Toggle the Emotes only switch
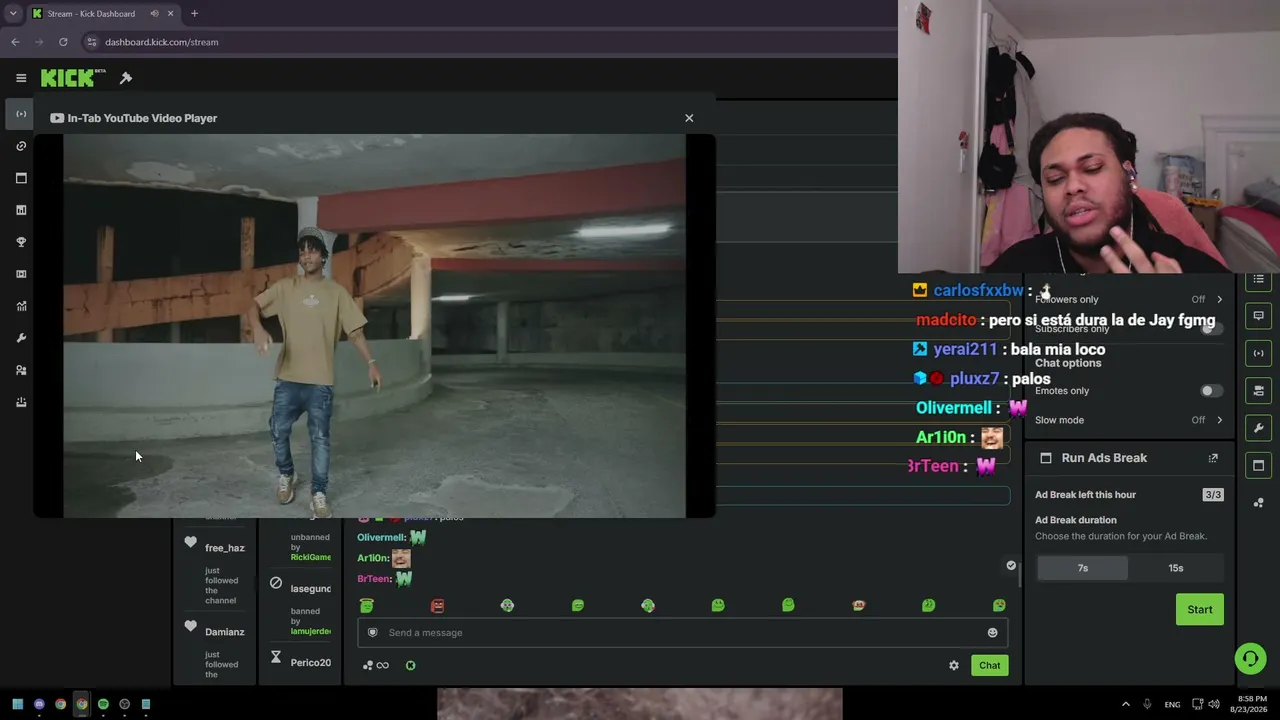The image size is (1280, 720). tap(1211, 391)
